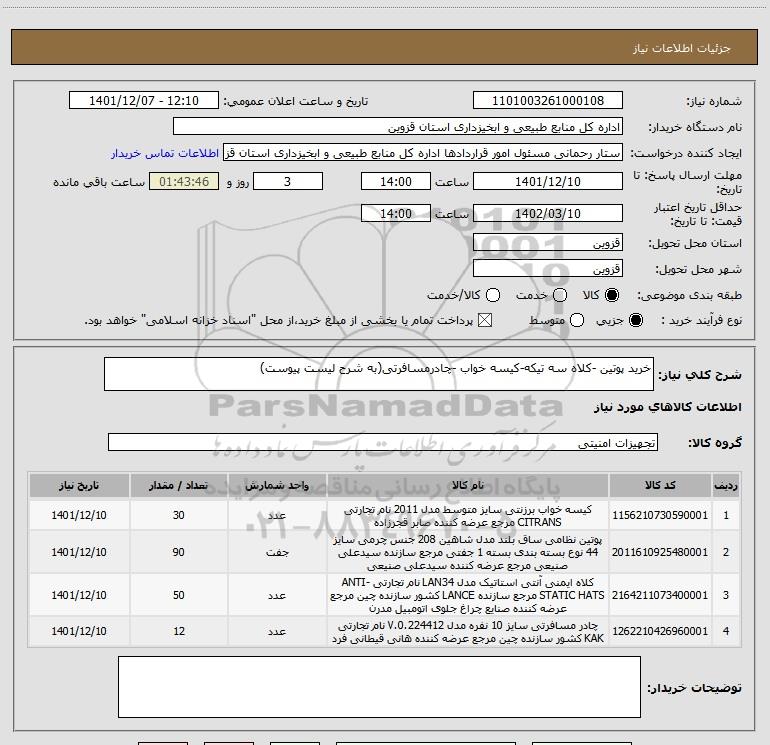770x745 pixels.
Task: Click the response deadline 14:00 time field
Action: point(396,181)
